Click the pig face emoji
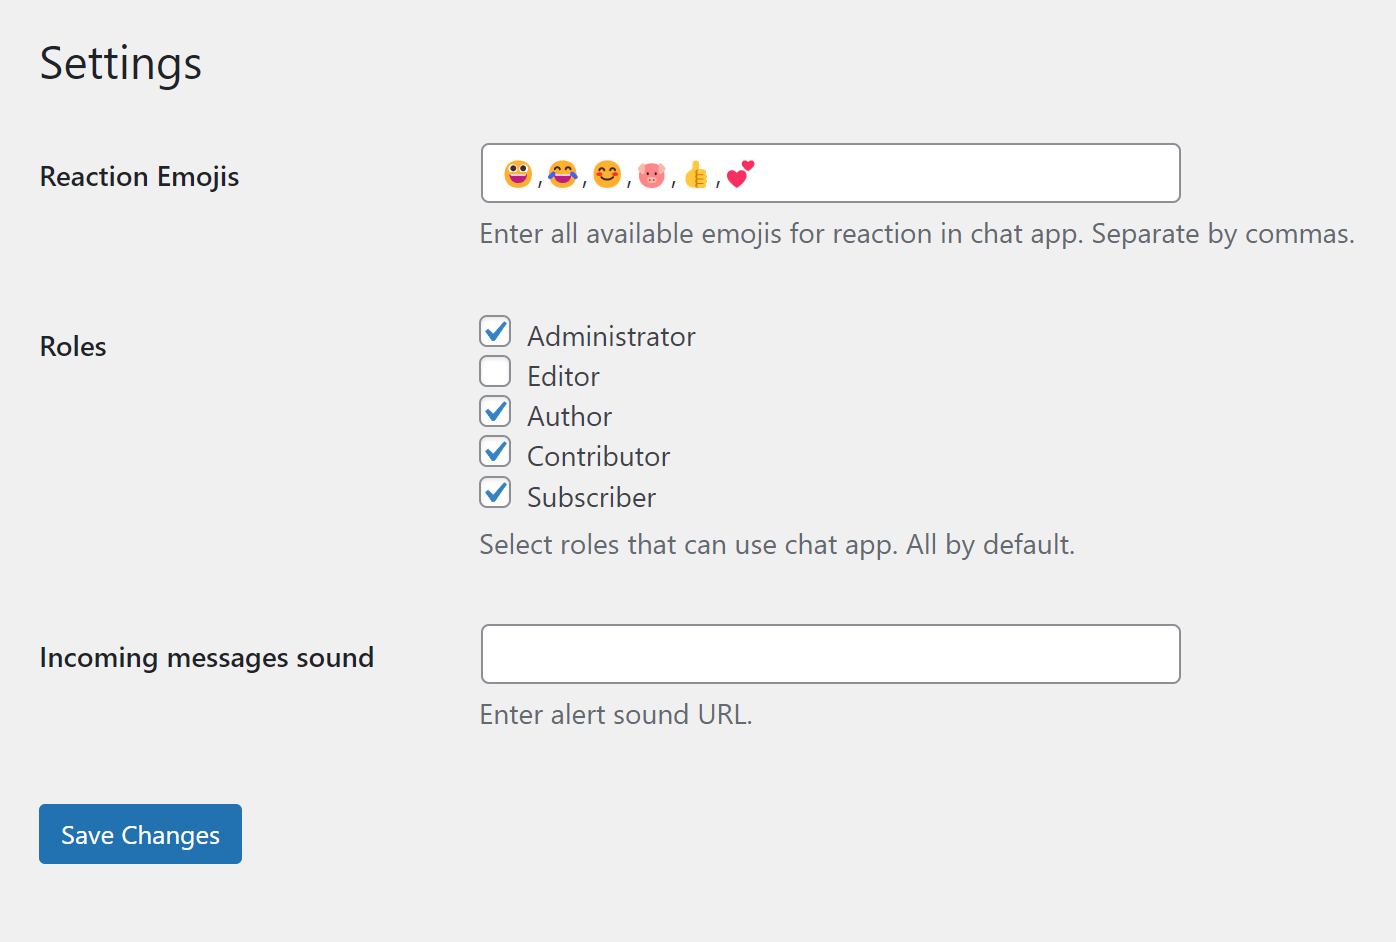This screenshot has height=942, width=1396. click(x=651, y=175)
